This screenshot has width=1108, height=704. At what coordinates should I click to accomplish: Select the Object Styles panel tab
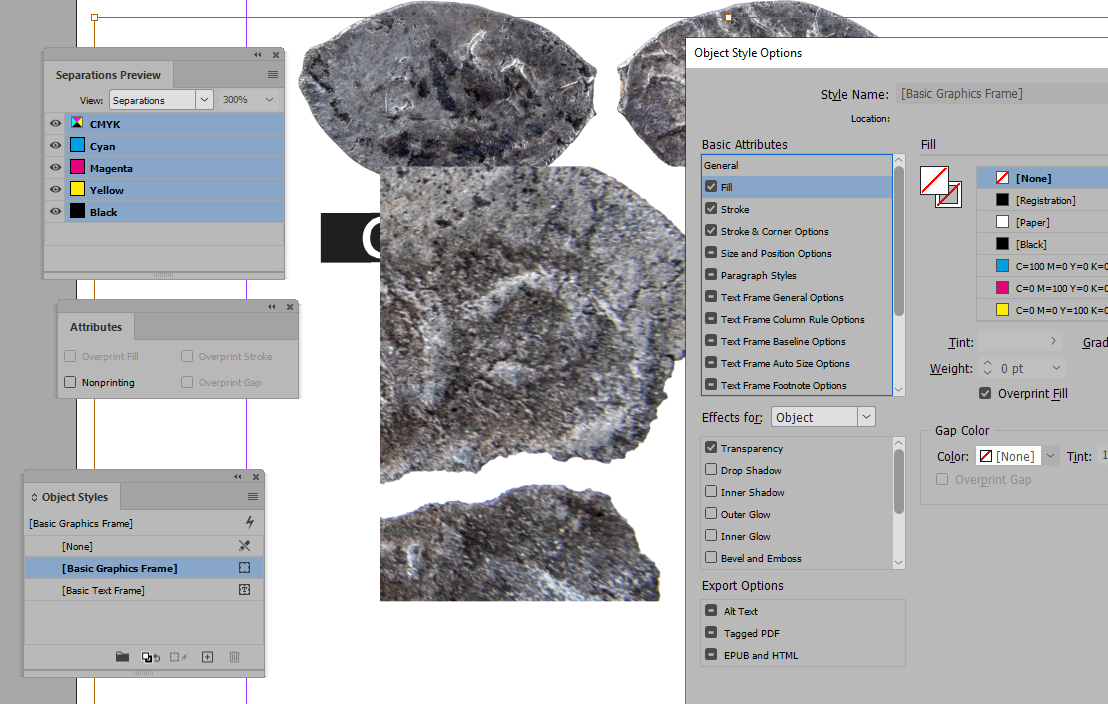pyautogui.click(x=74, y=497)
